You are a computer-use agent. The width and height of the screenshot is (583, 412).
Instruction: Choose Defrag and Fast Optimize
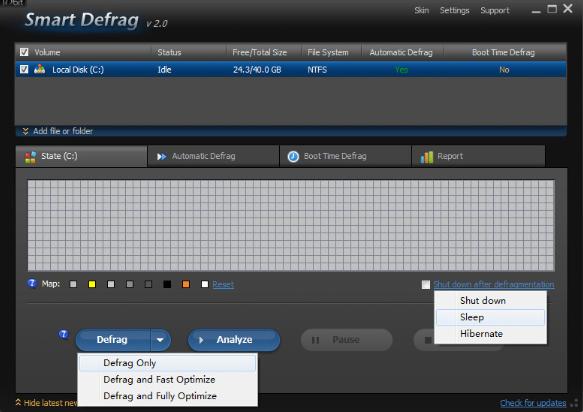[x=167, y=380]
